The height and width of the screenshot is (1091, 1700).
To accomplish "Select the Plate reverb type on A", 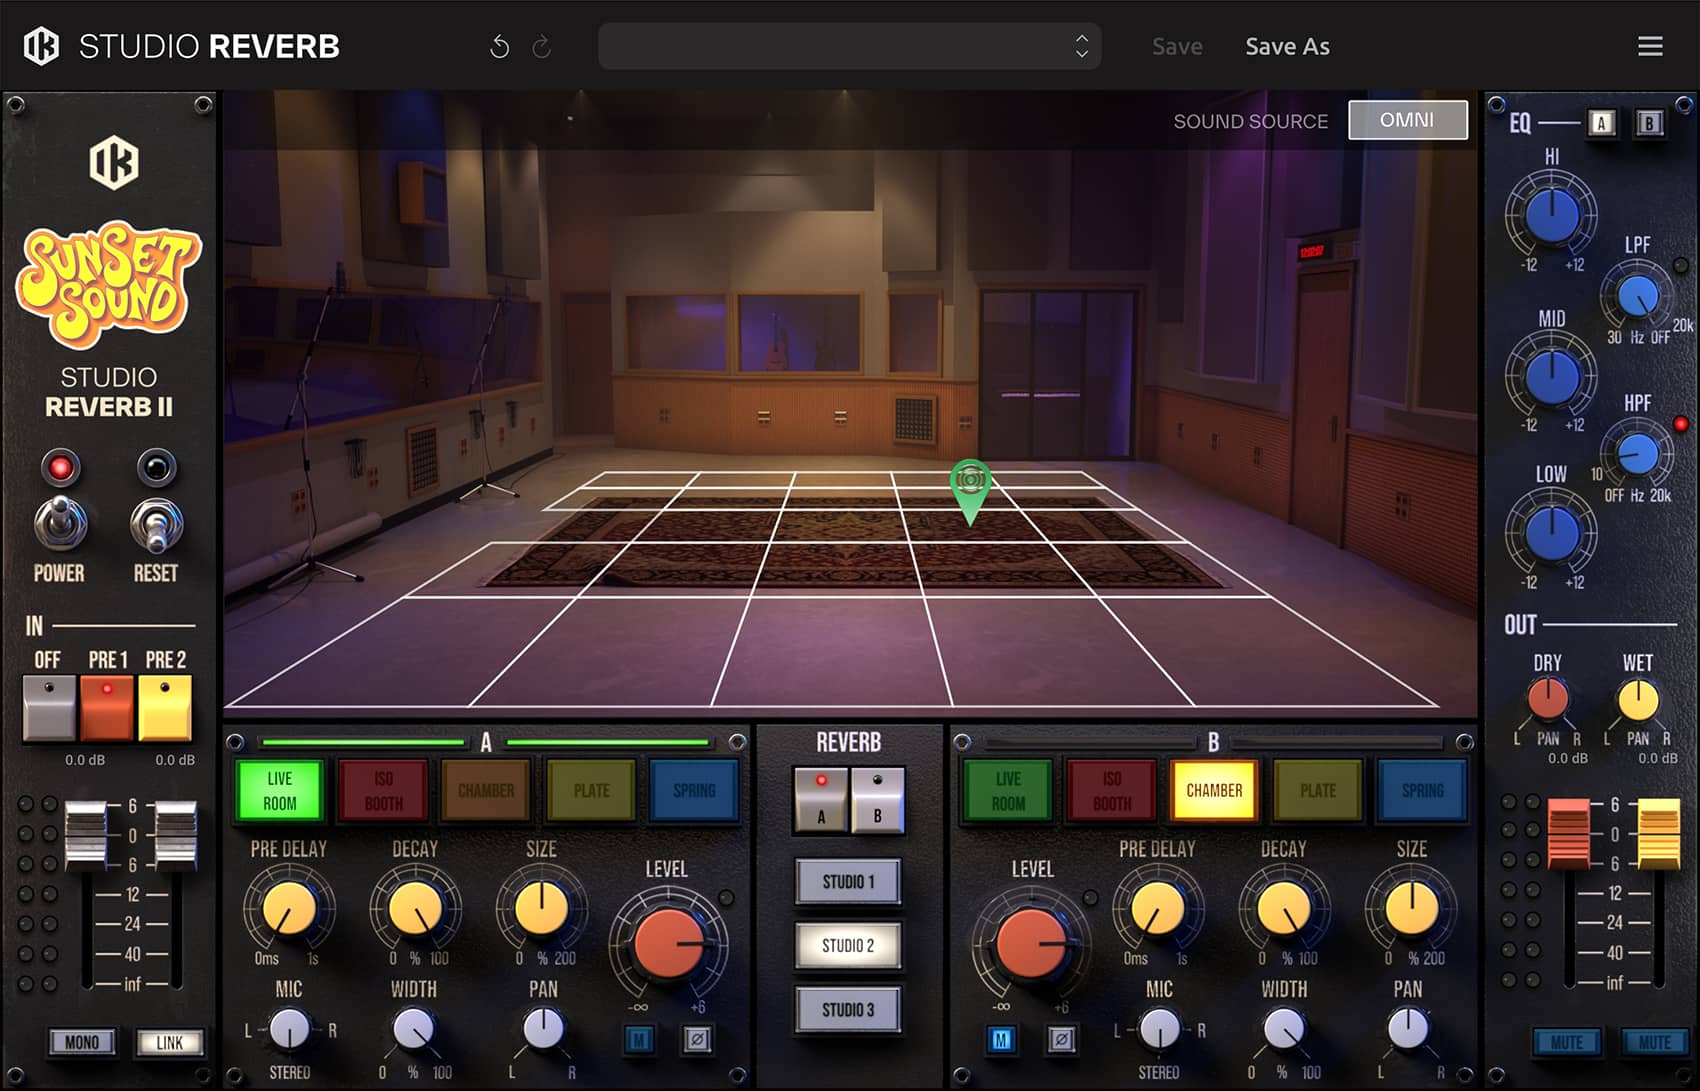I will (x=591, y=790).
